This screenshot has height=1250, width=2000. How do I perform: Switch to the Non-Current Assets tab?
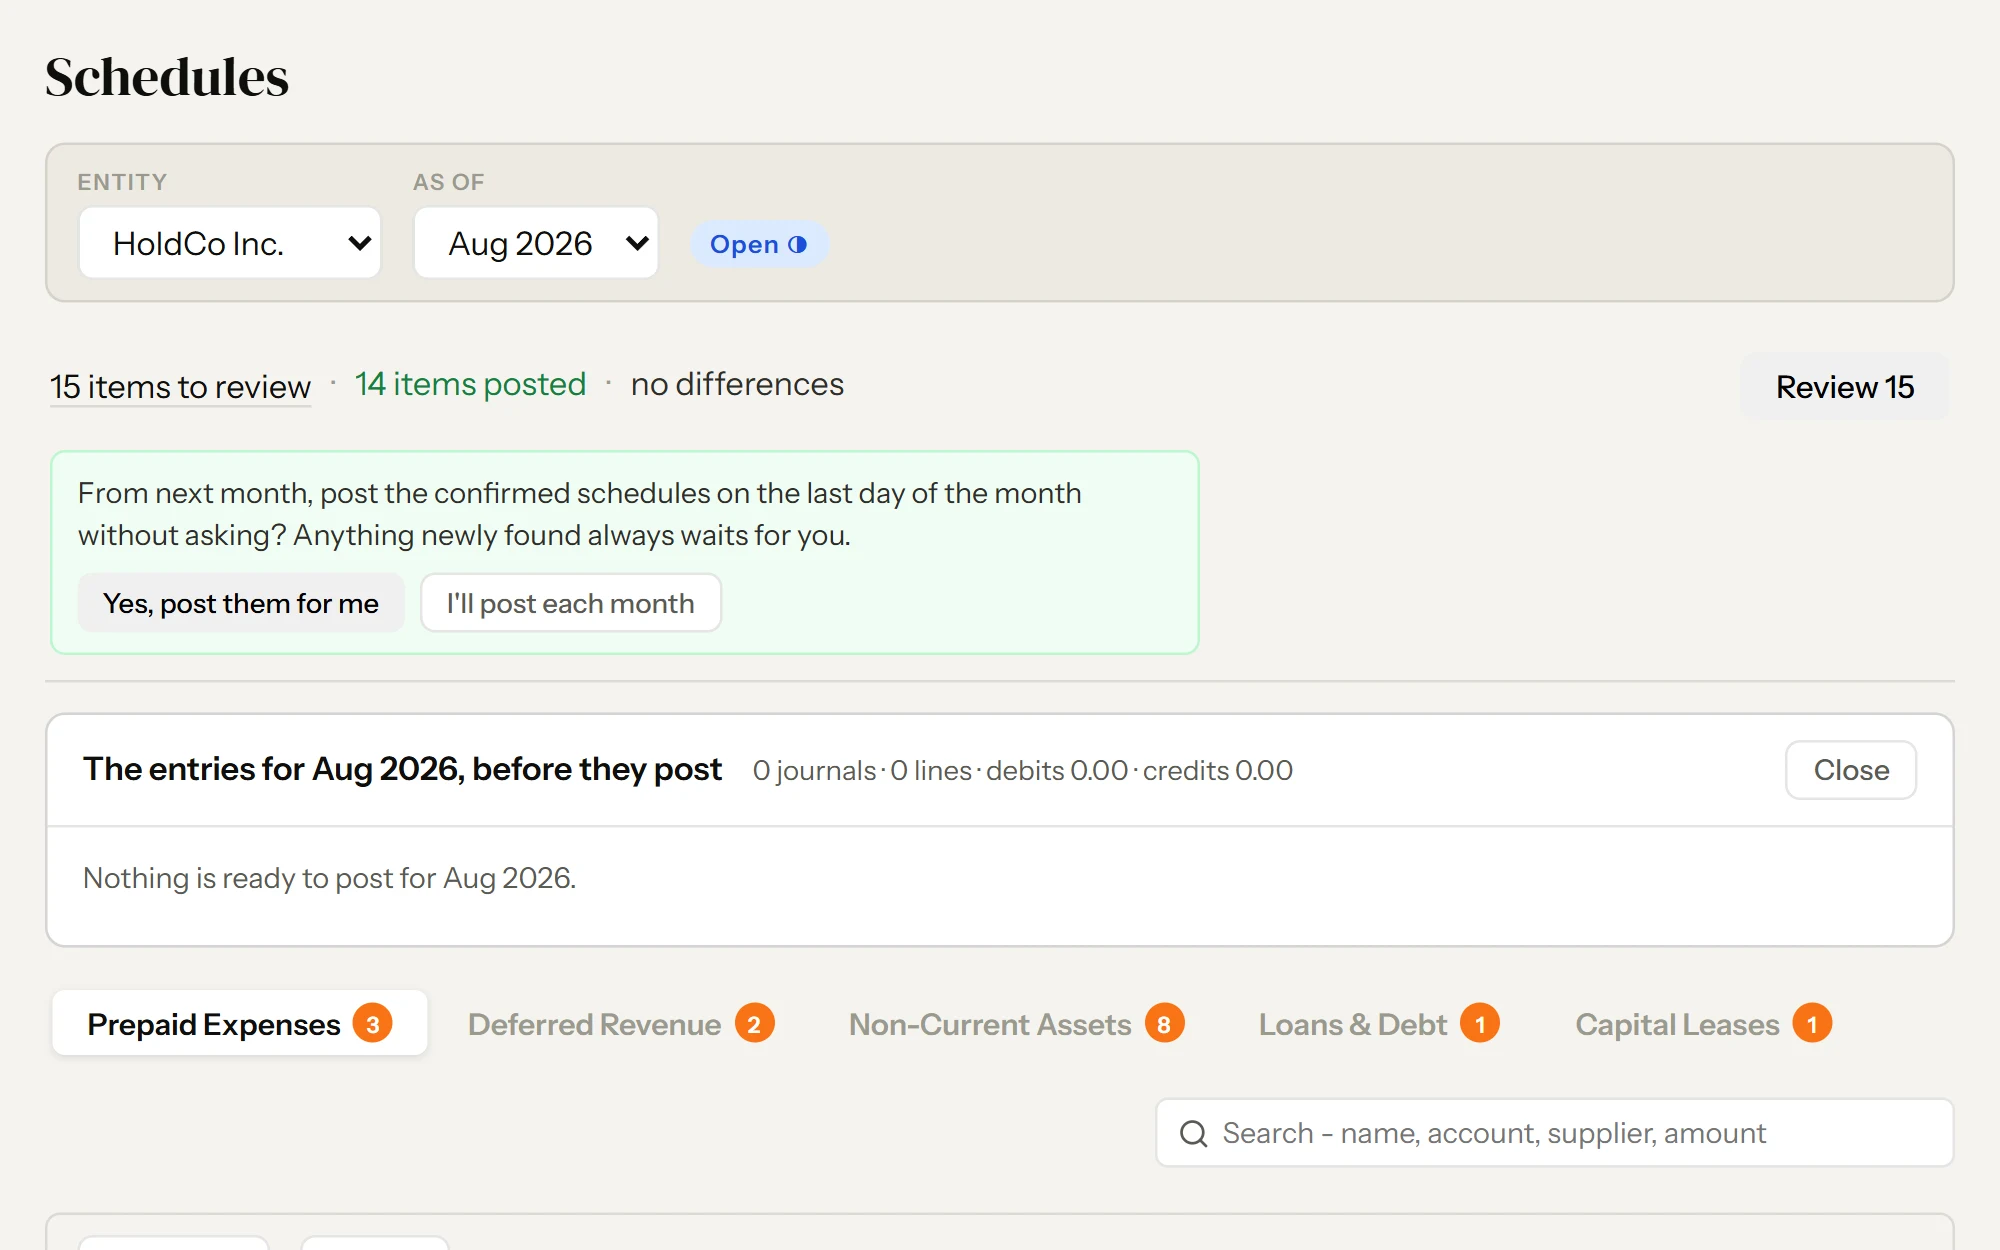click(x=1015, y=1024)
